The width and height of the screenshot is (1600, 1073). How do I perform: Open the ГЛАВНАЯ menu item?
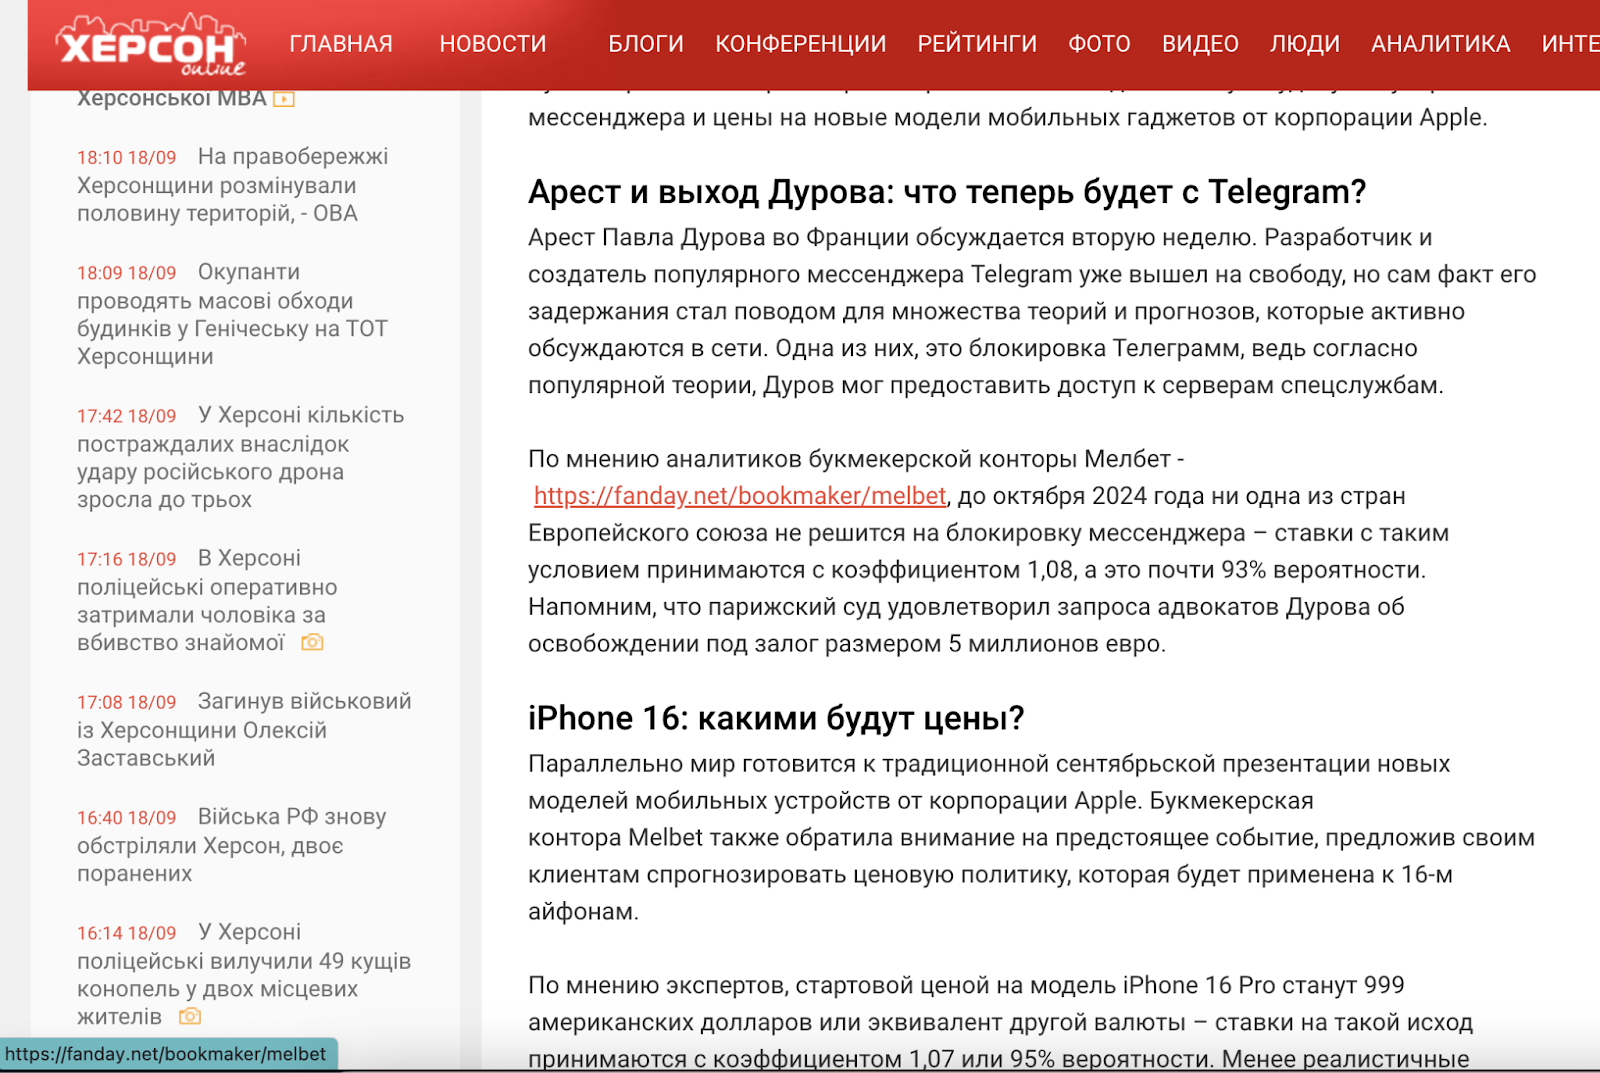(x=341, y=44)
